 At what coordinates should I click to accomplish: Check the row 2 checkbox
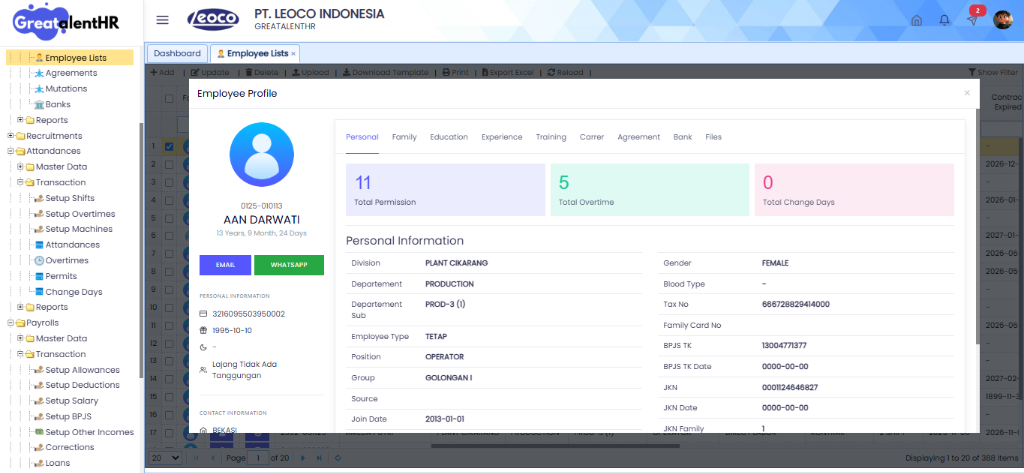[x=169, y=165]
